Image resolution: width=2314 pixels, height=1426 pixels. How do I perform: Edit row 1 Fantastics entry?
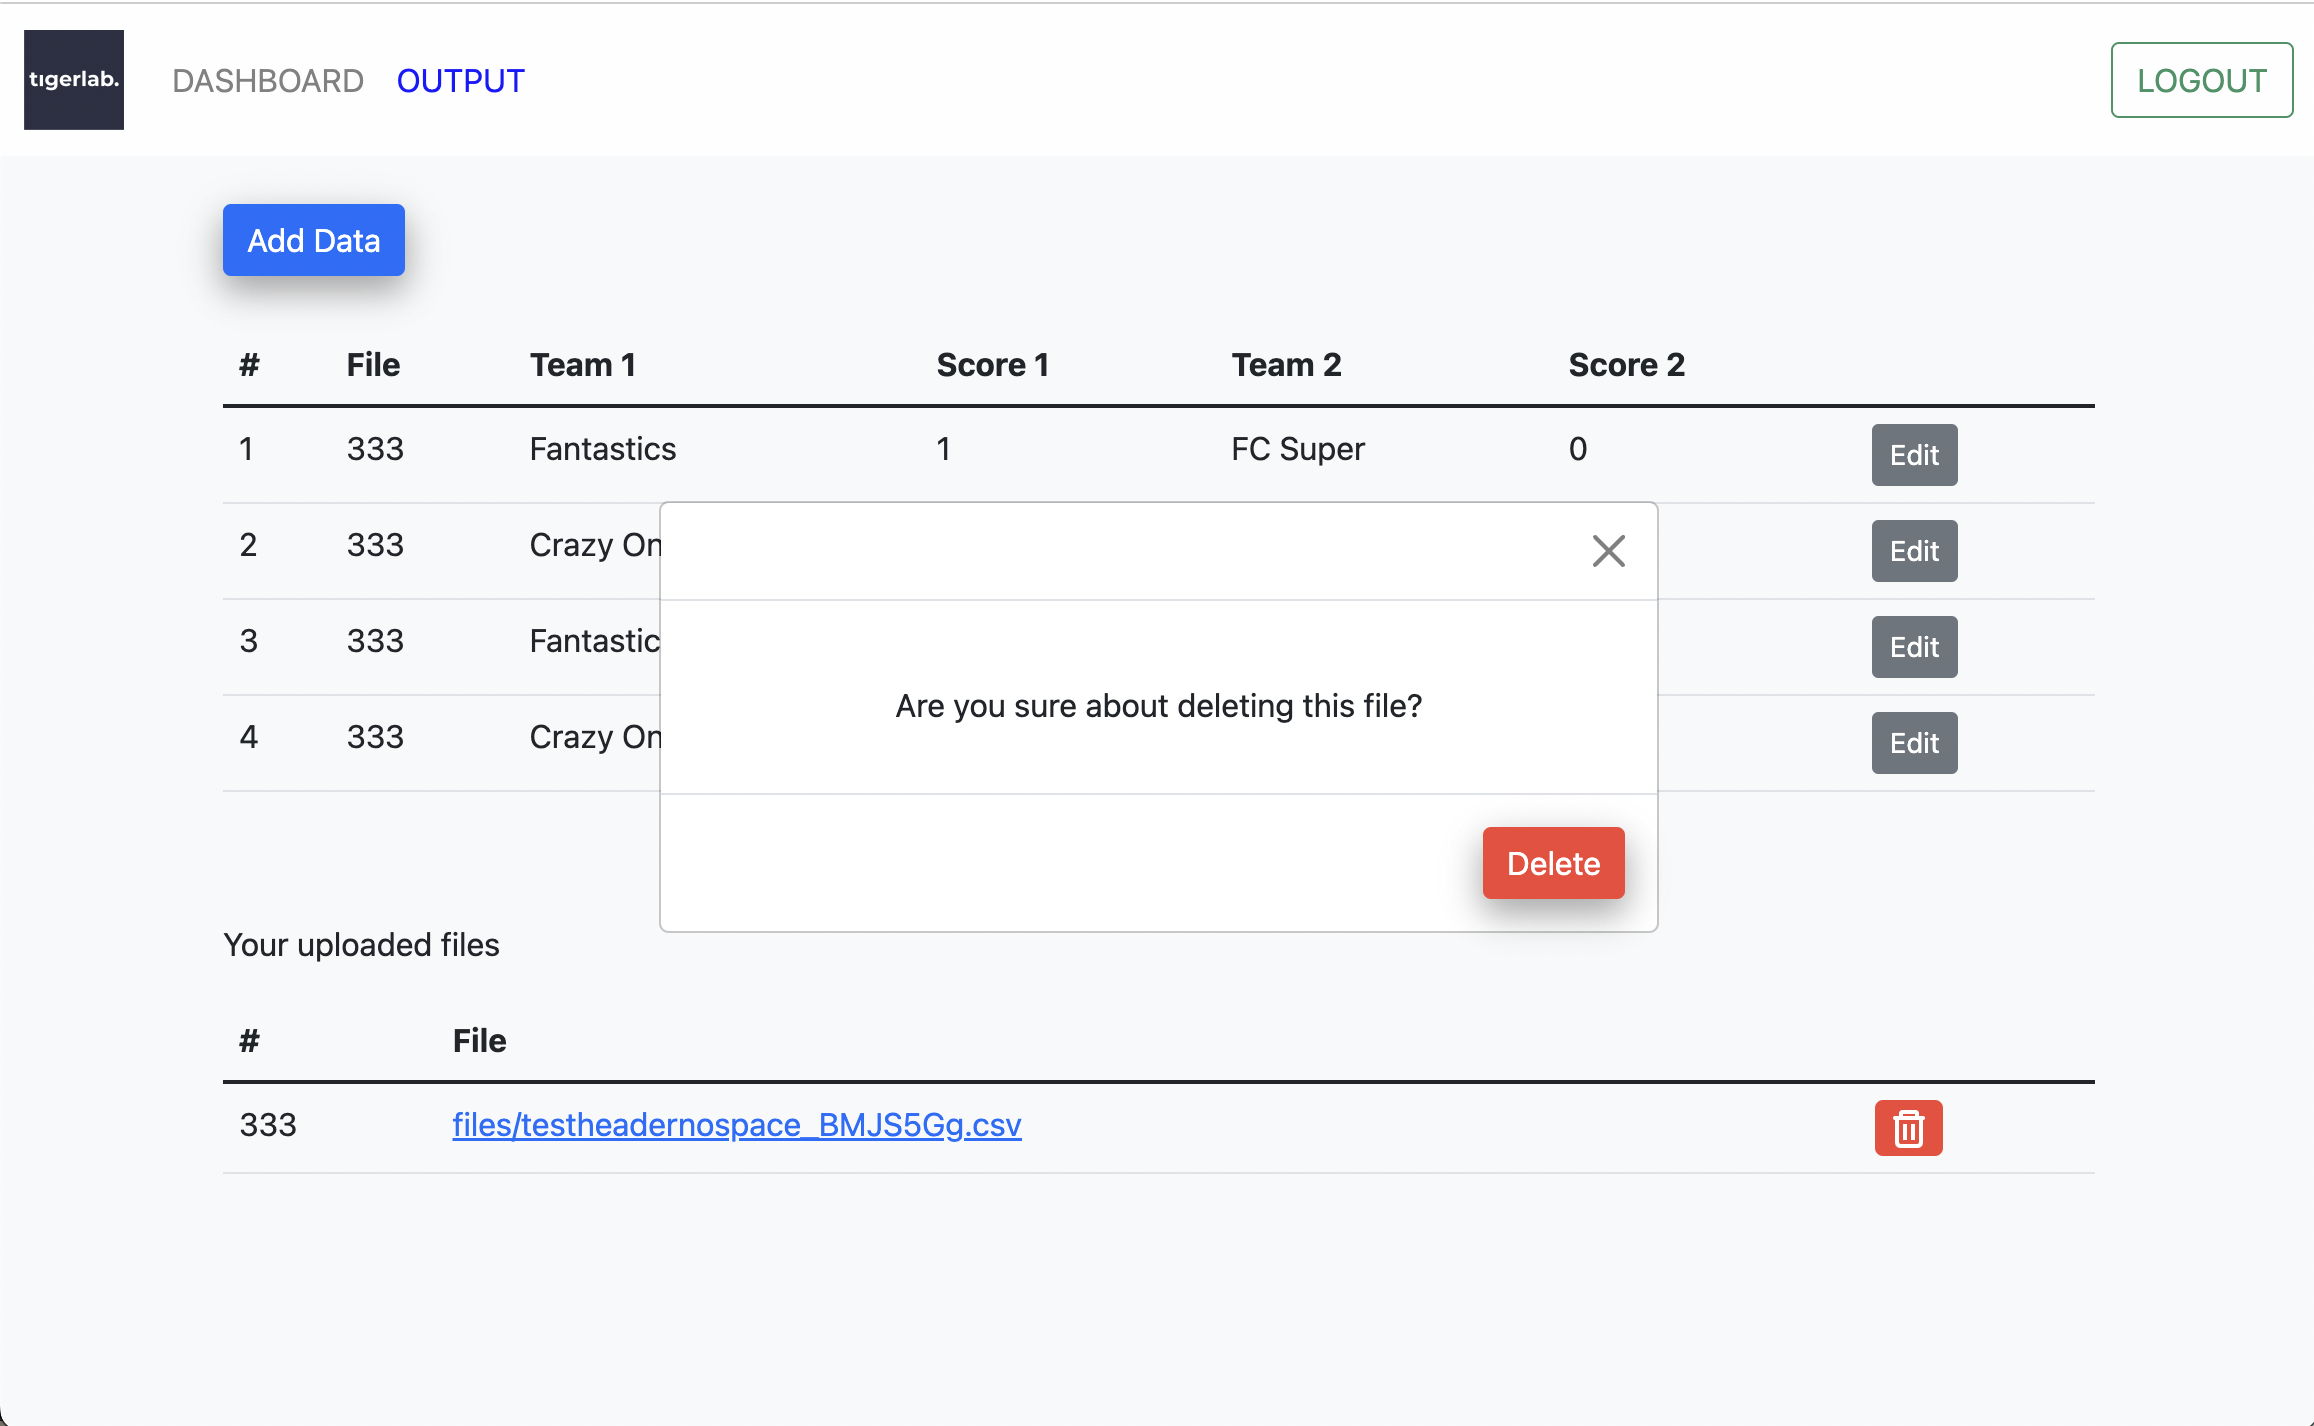1914,455
